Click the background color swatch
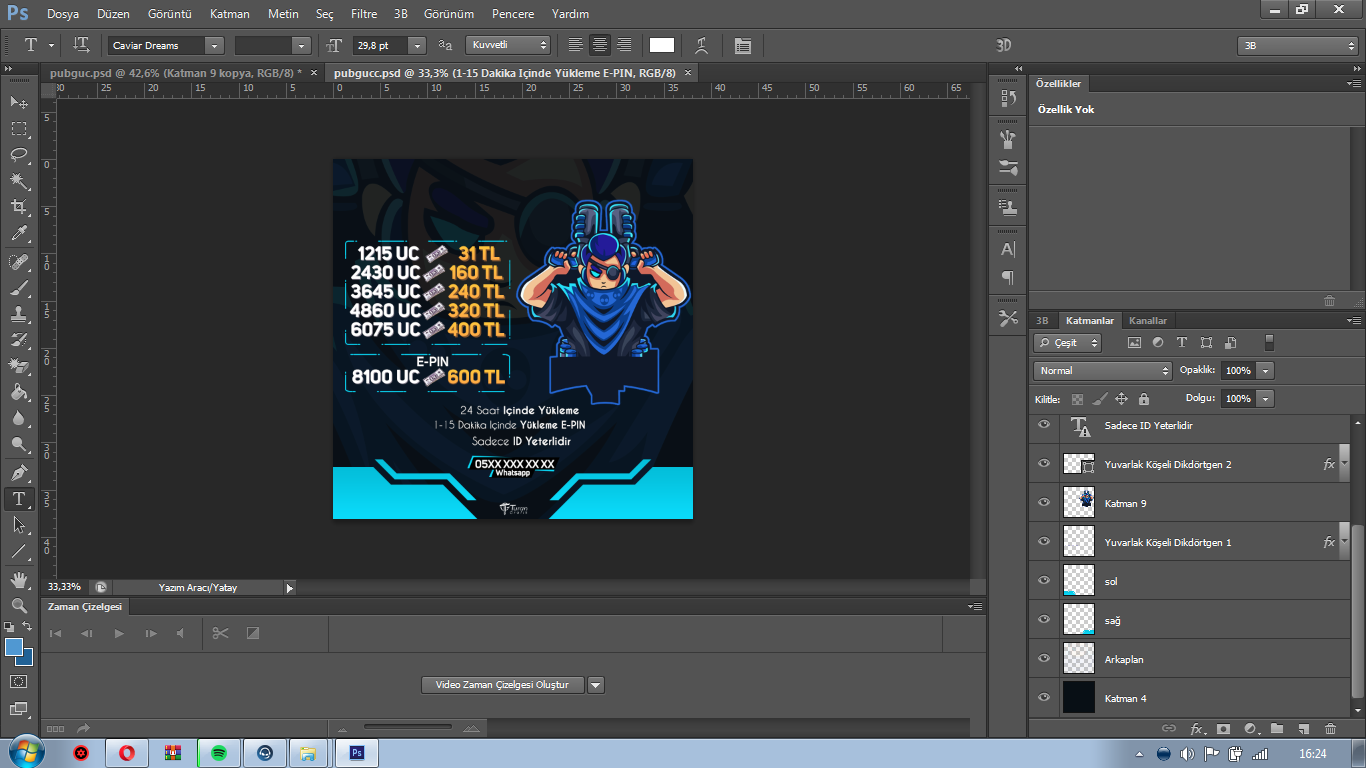Screen dimensions: 1366x768 (x=26, y=658)
